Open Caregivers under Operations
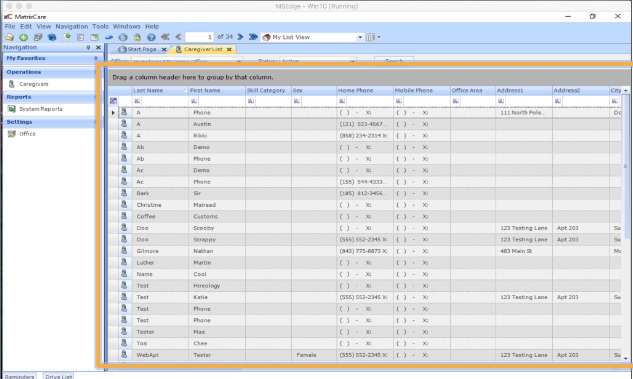The height and width of the screenshot is (379, 633). pos(34,84)
